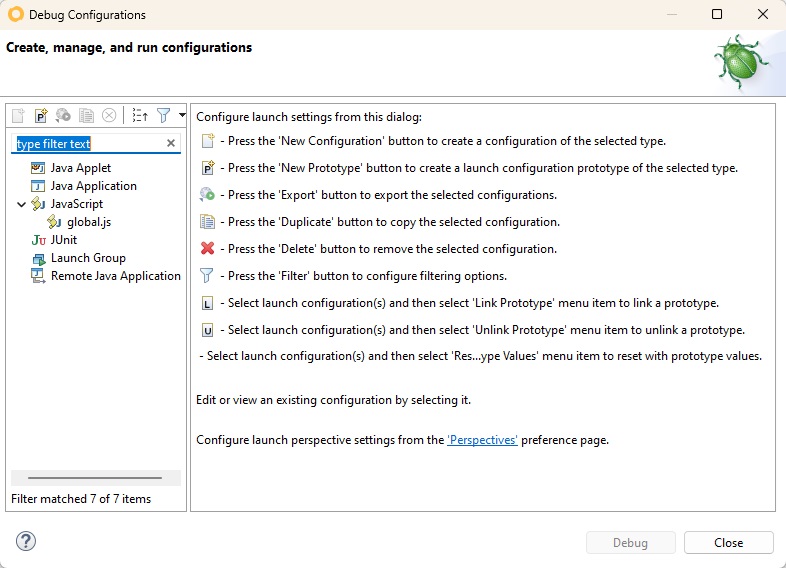Open the filter dropdown arrow beside the funnel
The height and width of the screenshot is (568, 786).
tap(181, 115)
